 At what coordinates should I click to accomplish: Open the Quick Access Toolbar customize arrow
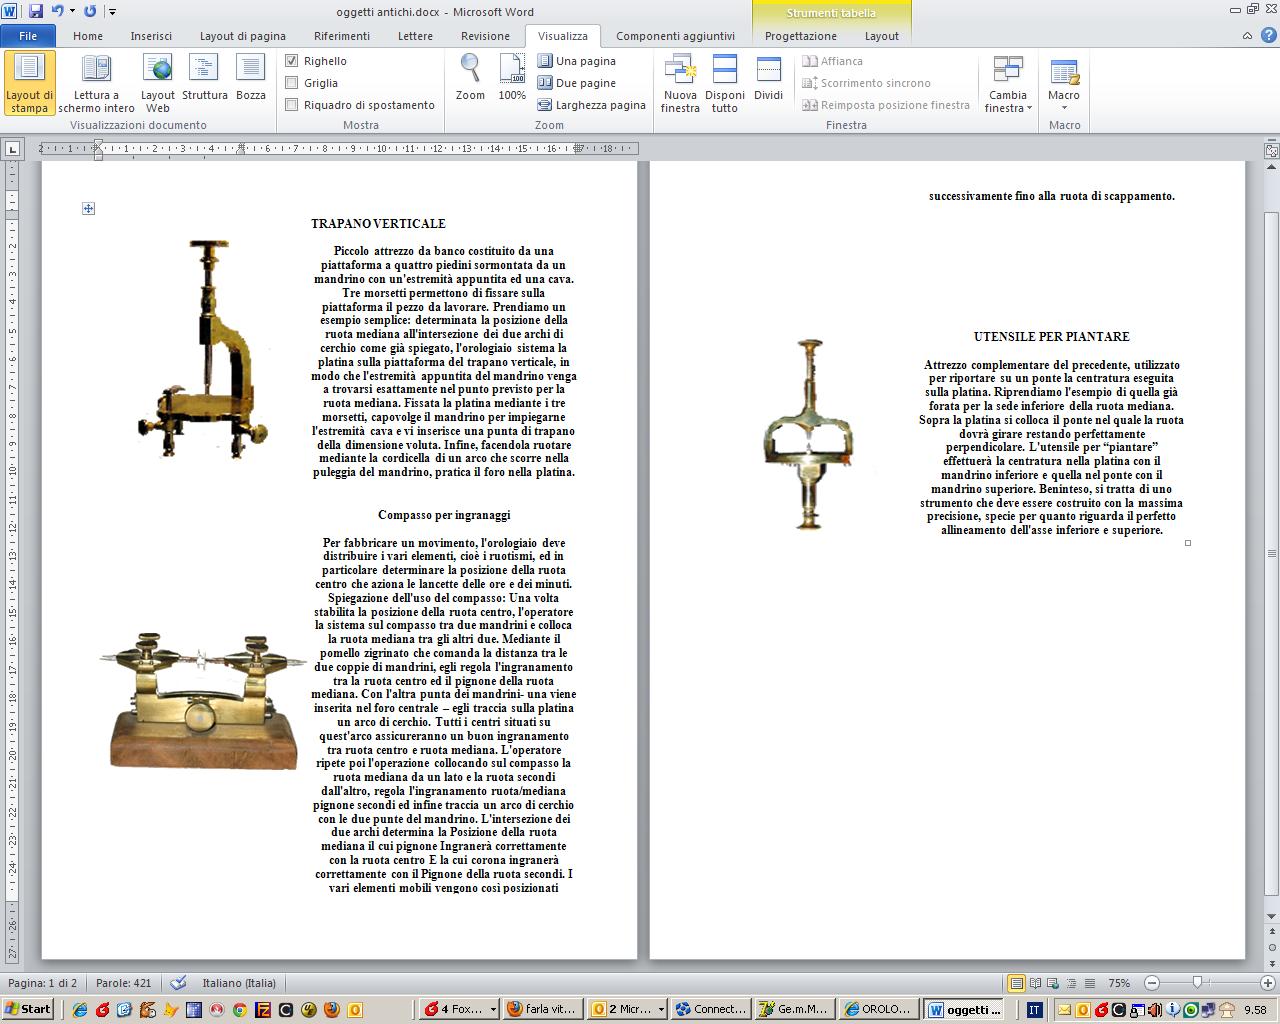112,12
